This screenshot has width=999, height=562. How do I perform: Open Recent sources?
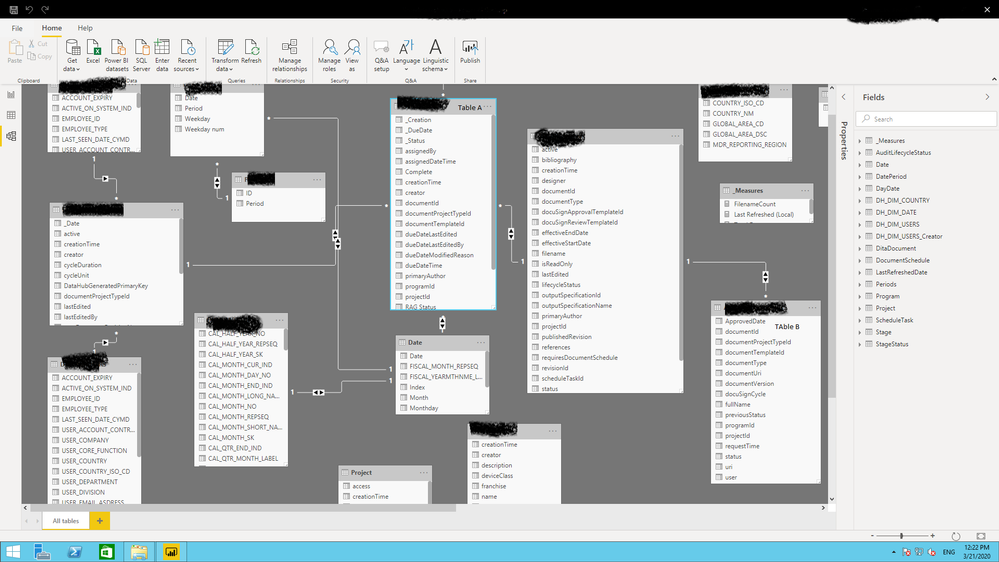pyautogui.click(x=187, y=55)
